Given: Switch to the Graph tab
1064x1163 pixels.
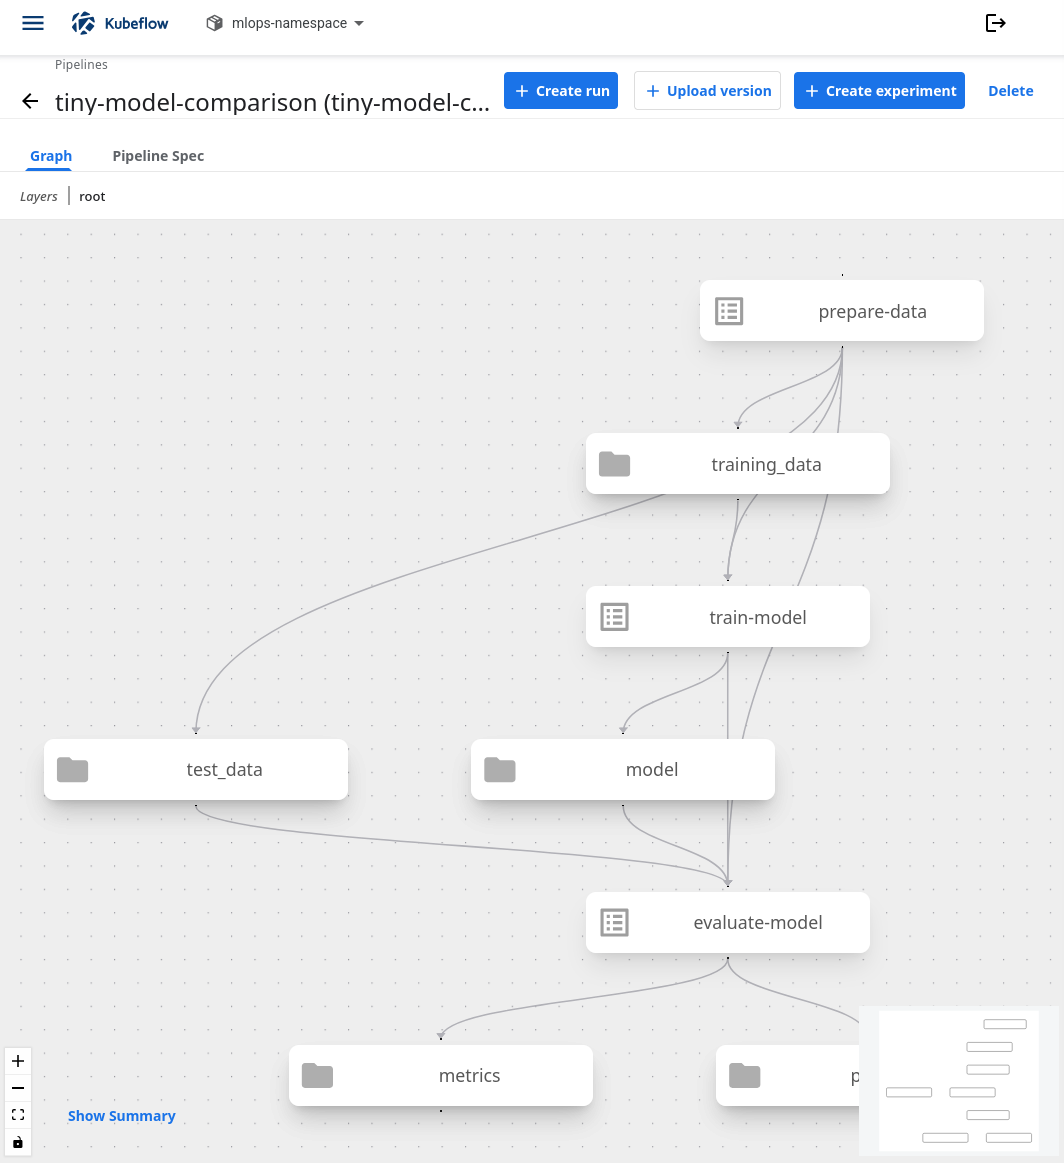Looking at the screenshot, I should 50,156.
